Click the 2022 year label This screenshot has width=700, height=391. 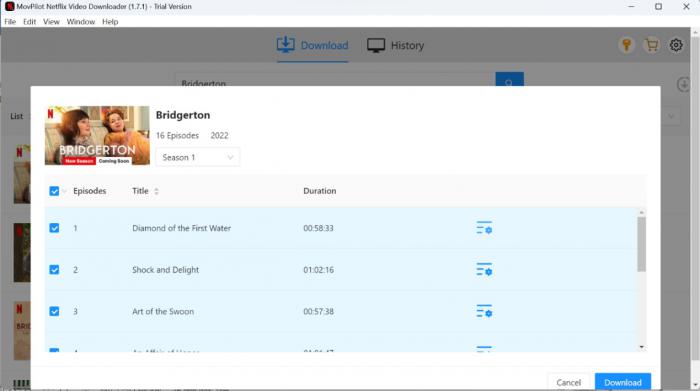coord(219,135)
